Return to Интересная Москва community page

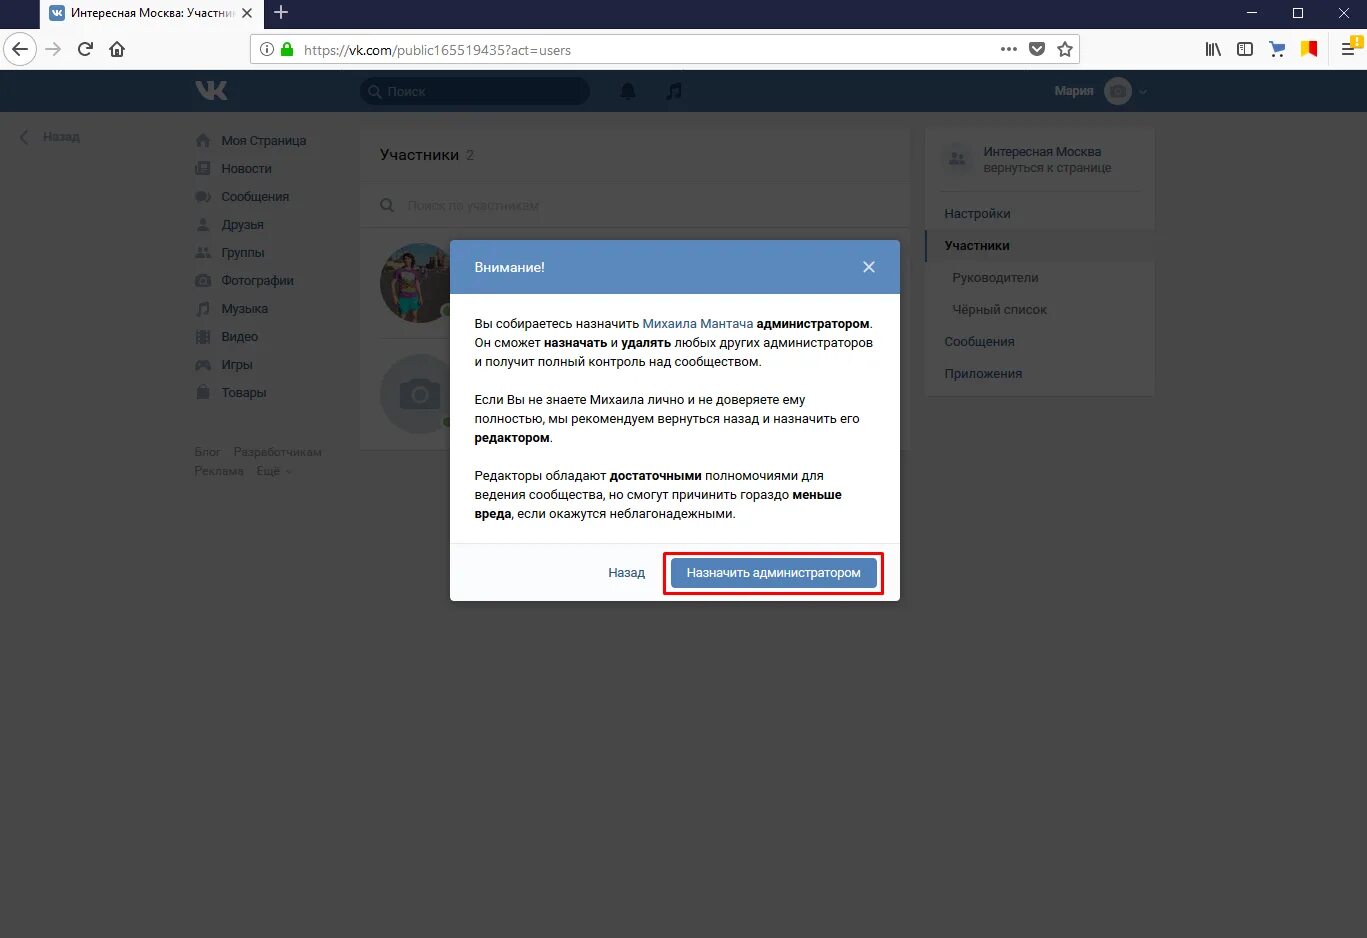pos(1040,160)
